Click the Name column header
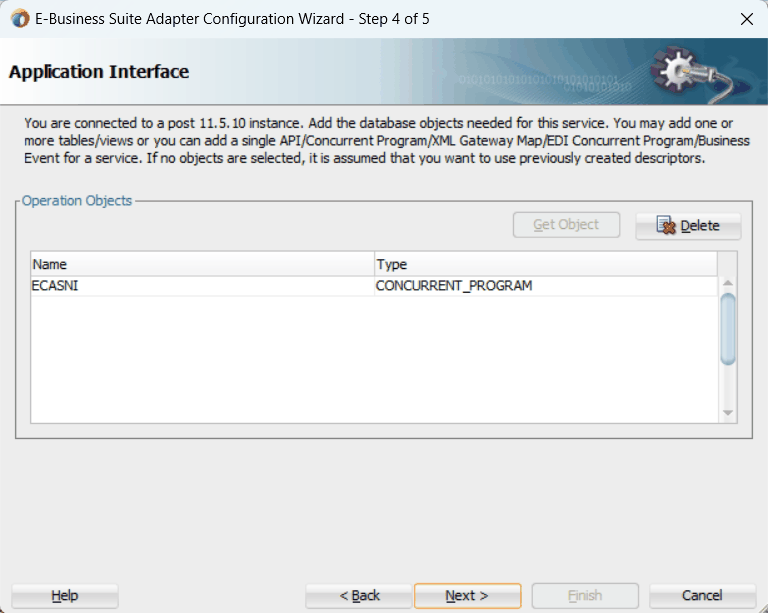Screen dimensions: 768x613 (202, 264)
